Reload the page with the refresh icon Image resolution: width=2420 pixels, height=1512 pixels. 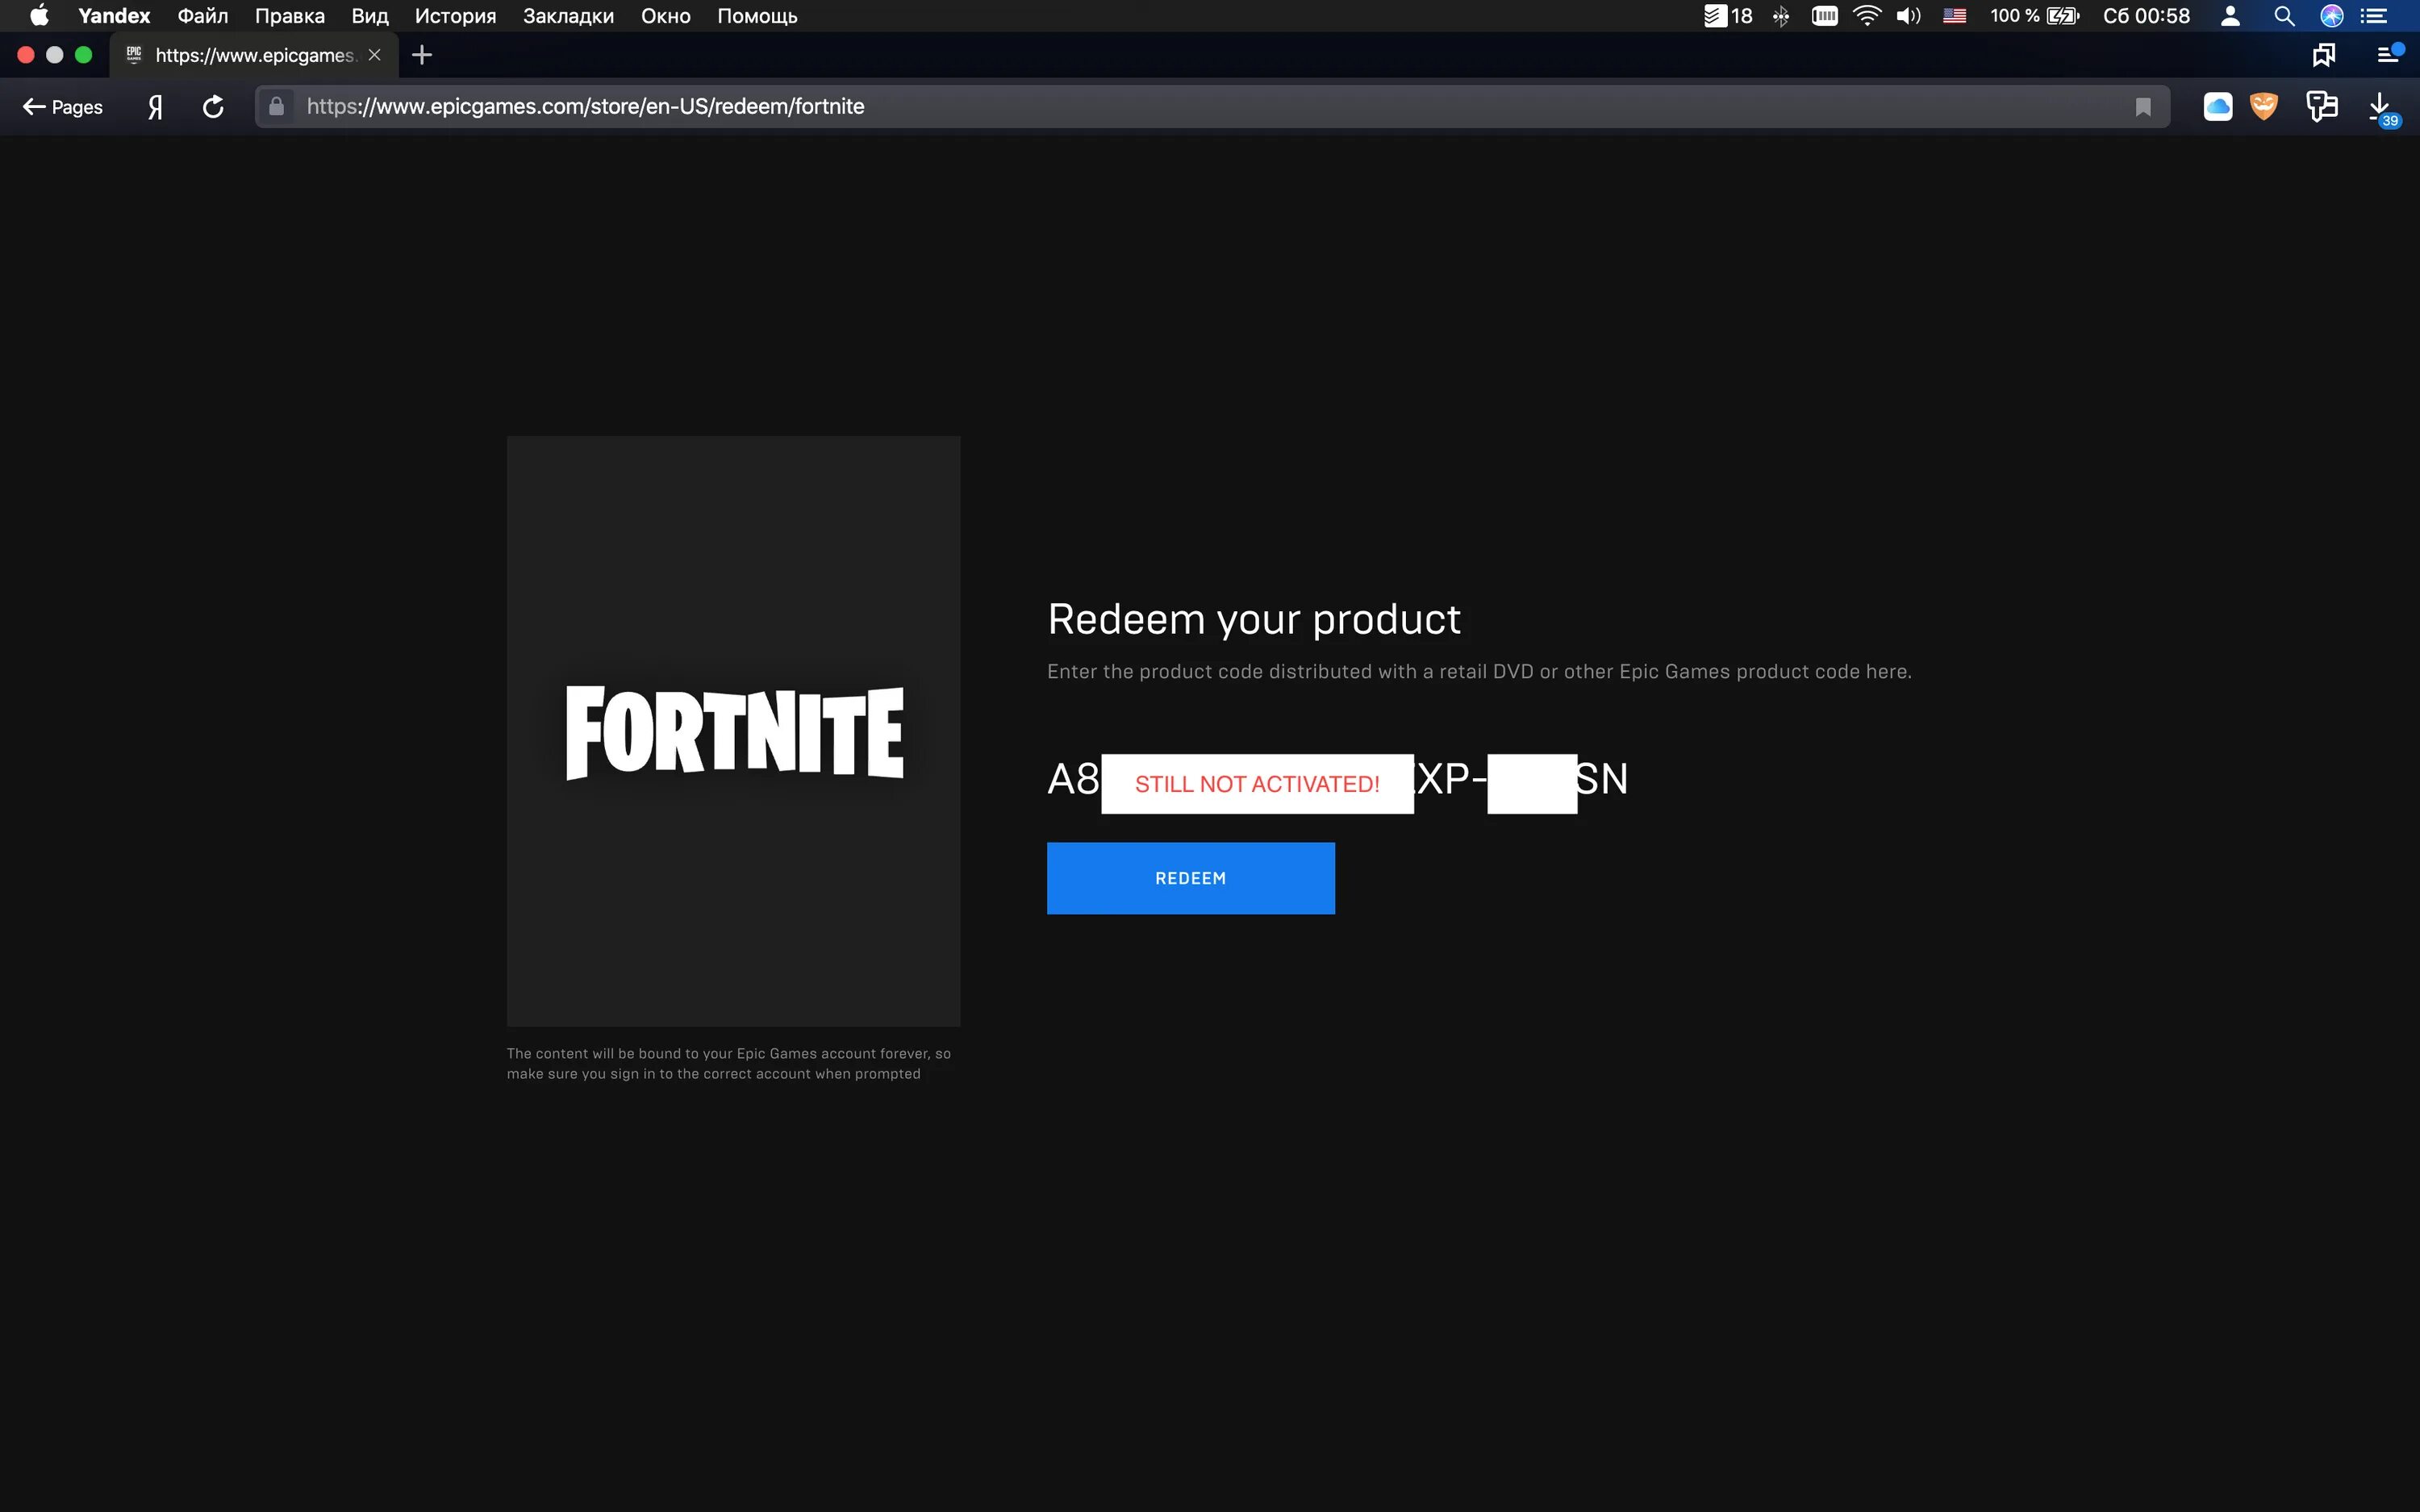coord(213,107)
